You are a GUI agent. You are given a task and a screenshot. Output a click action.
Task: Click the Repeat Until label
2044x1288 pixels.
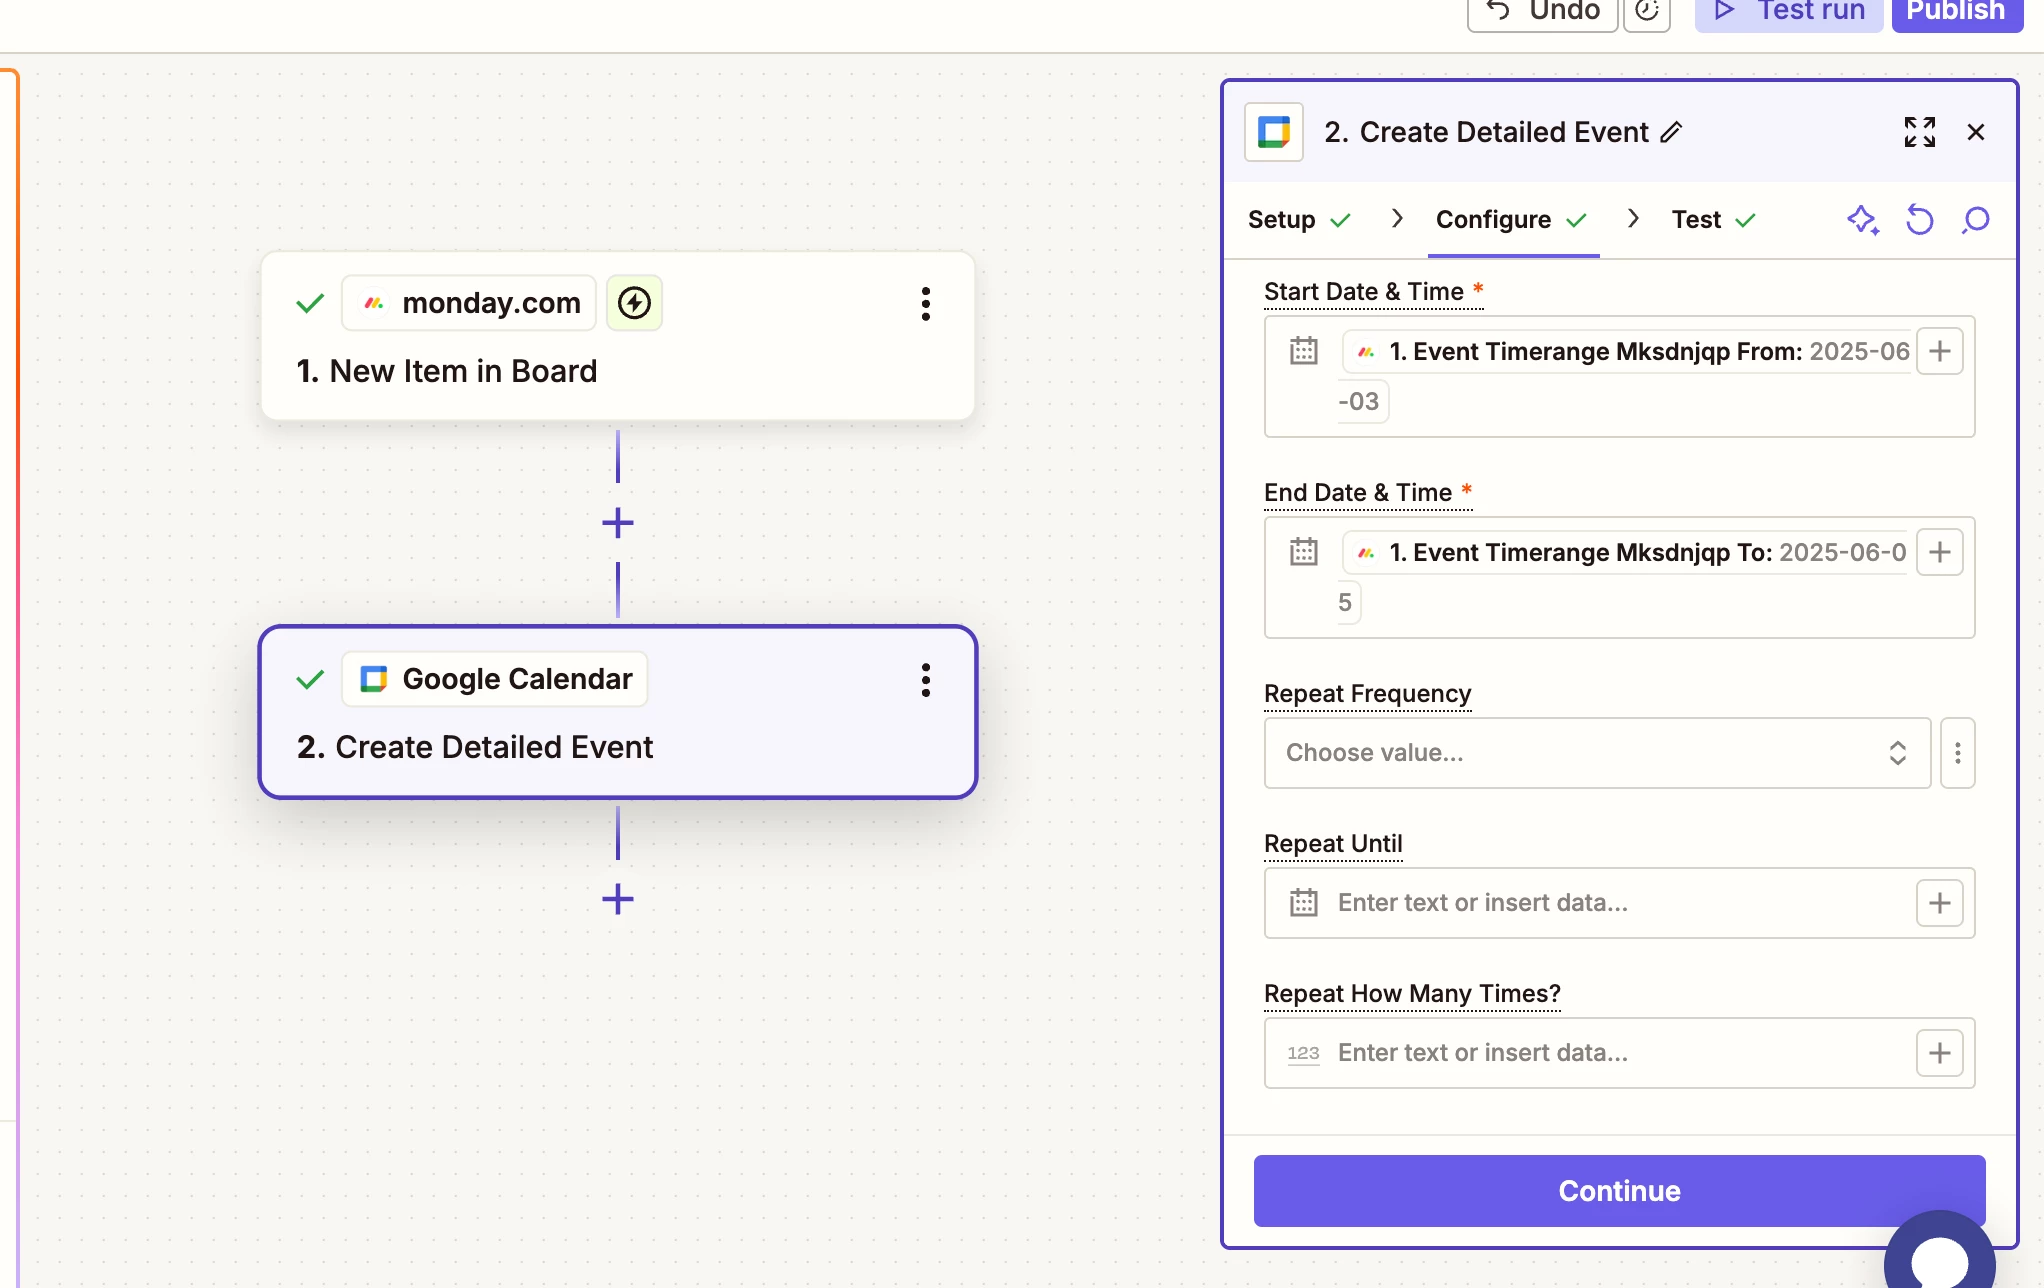[1333, 844]
